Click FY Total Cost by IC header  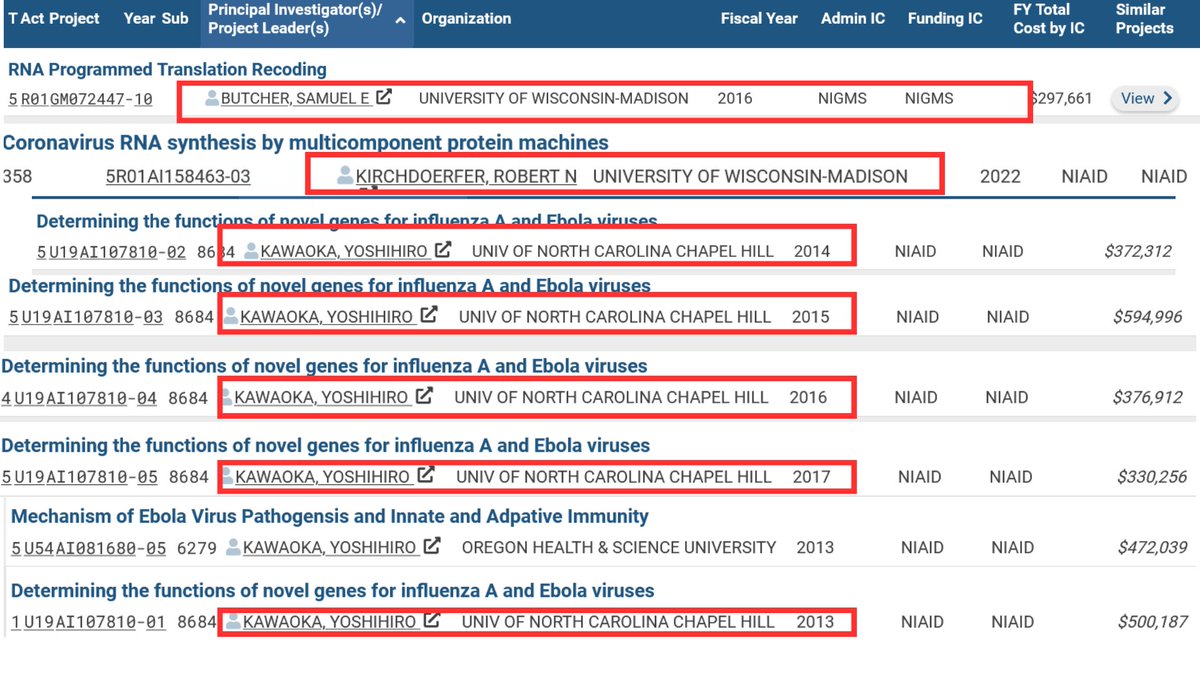[1048, 18]
